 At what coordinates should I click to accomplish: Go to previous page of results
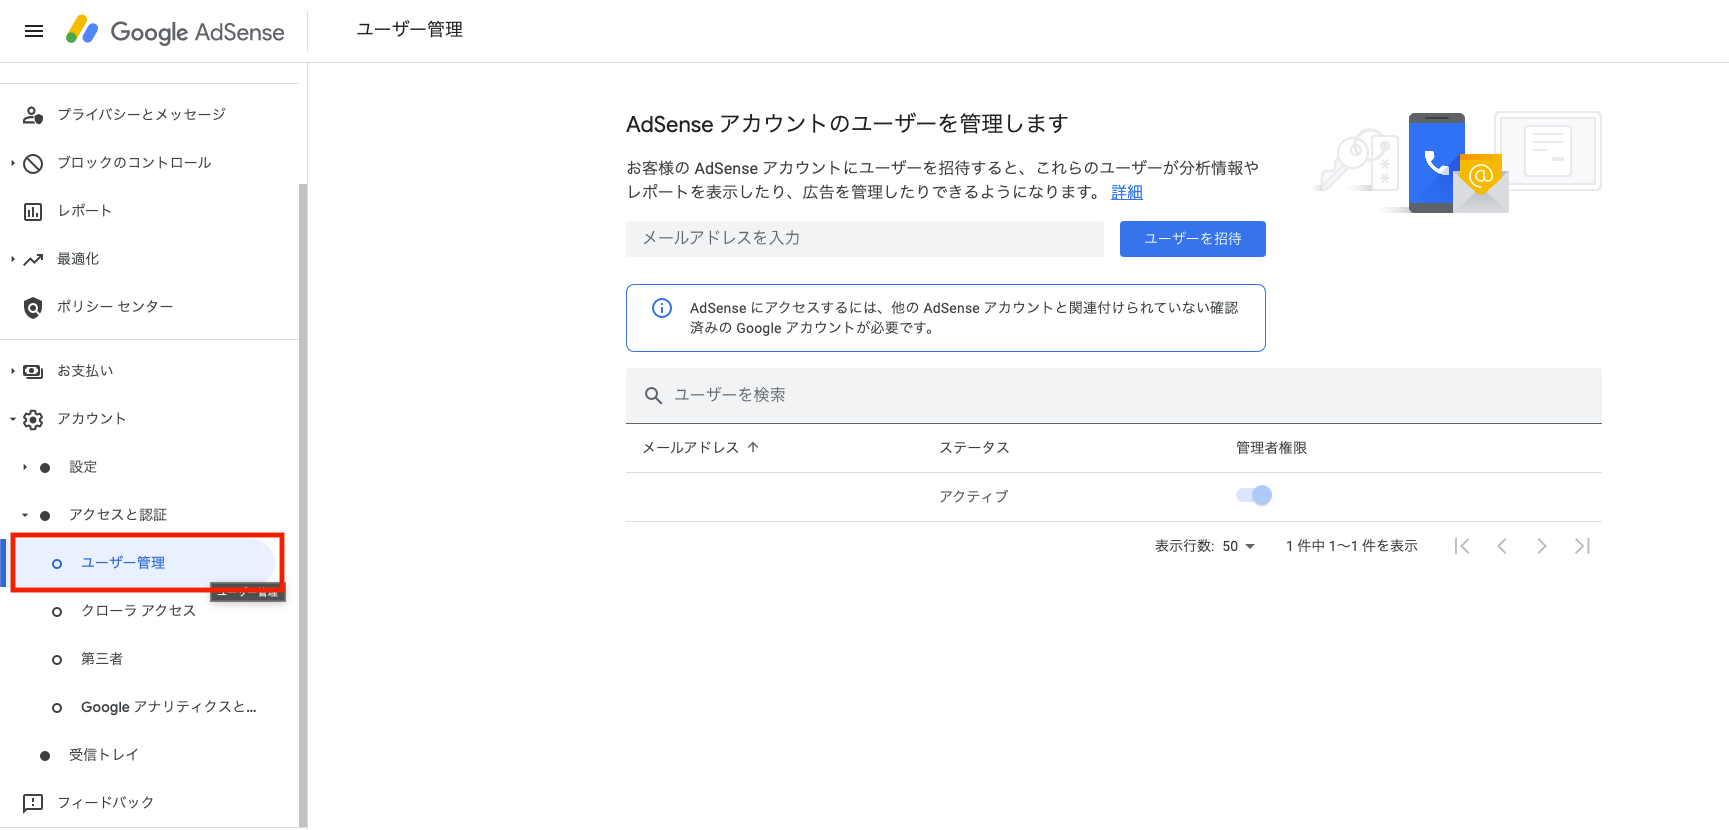click(x=1502, y=546)
